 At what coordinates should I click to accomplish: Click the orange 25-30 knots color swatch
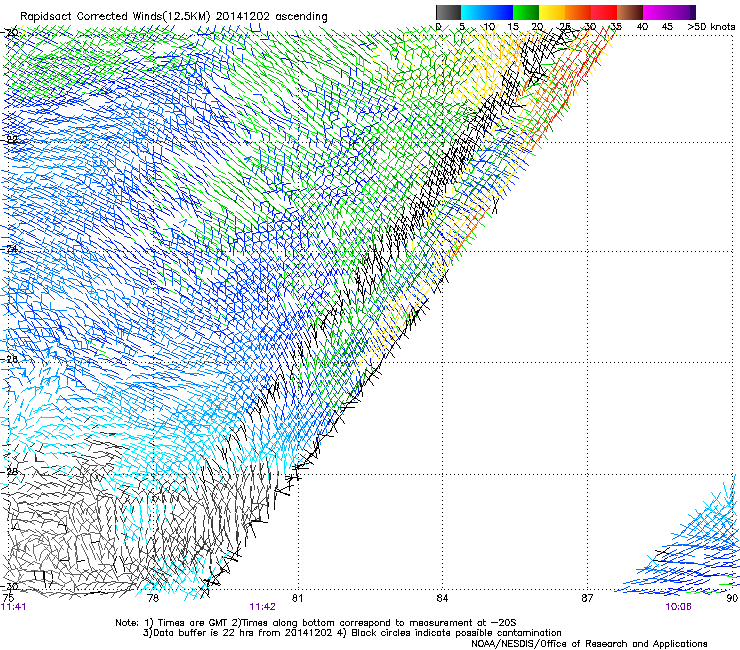(578, 12)
